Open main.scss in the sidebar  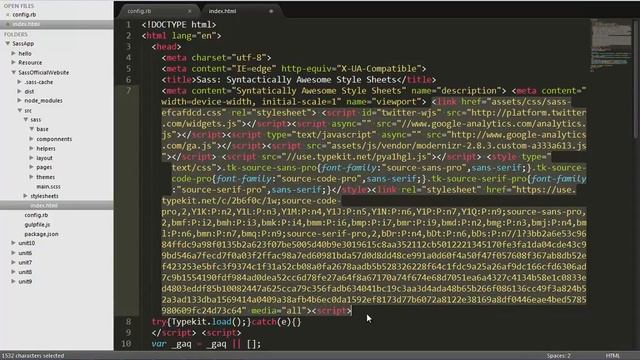coord(48,187)
